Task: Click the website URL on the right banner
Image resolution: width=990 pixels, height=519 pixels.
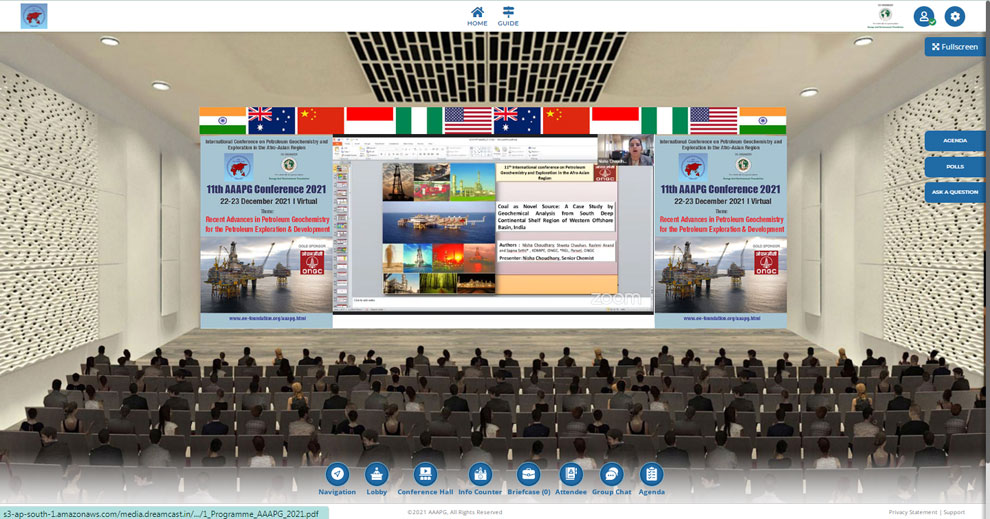Action: (x=721, y=318)
